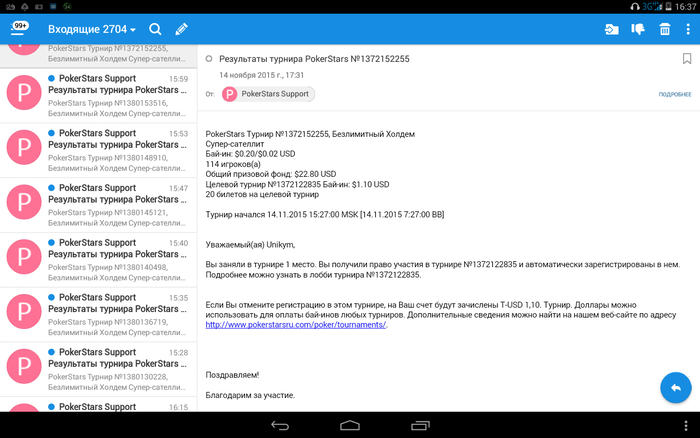
Task: Open the email received at 15:47
Action: [x=98, y=205]
